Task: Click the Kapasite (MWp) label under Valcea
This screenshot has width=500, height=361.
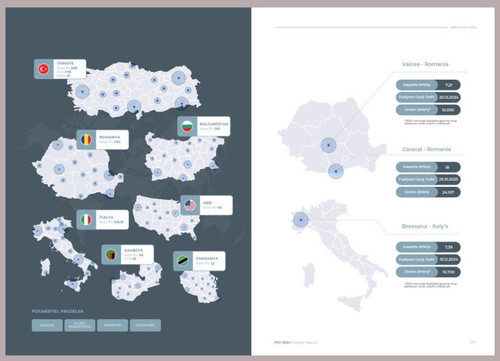Action: (417, 85)
